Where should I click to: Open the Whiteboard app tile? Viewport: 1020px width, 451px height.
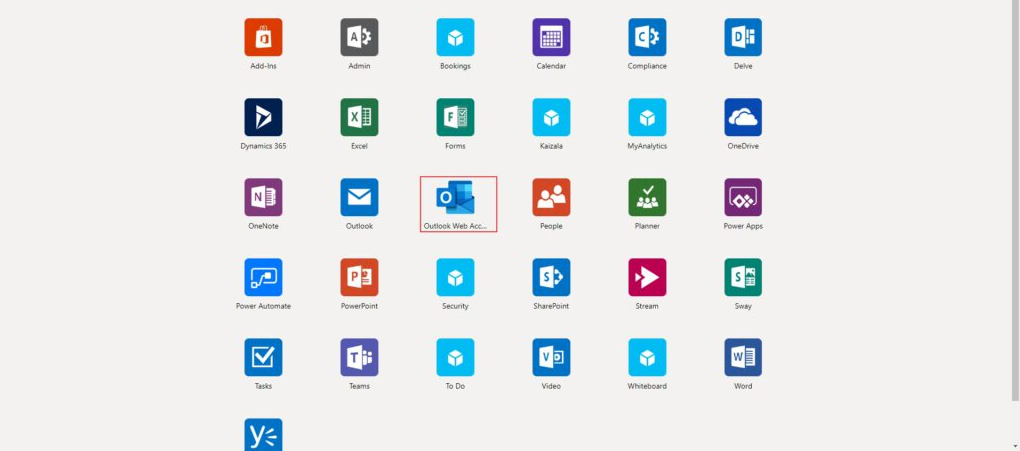[x=647, y=357]
